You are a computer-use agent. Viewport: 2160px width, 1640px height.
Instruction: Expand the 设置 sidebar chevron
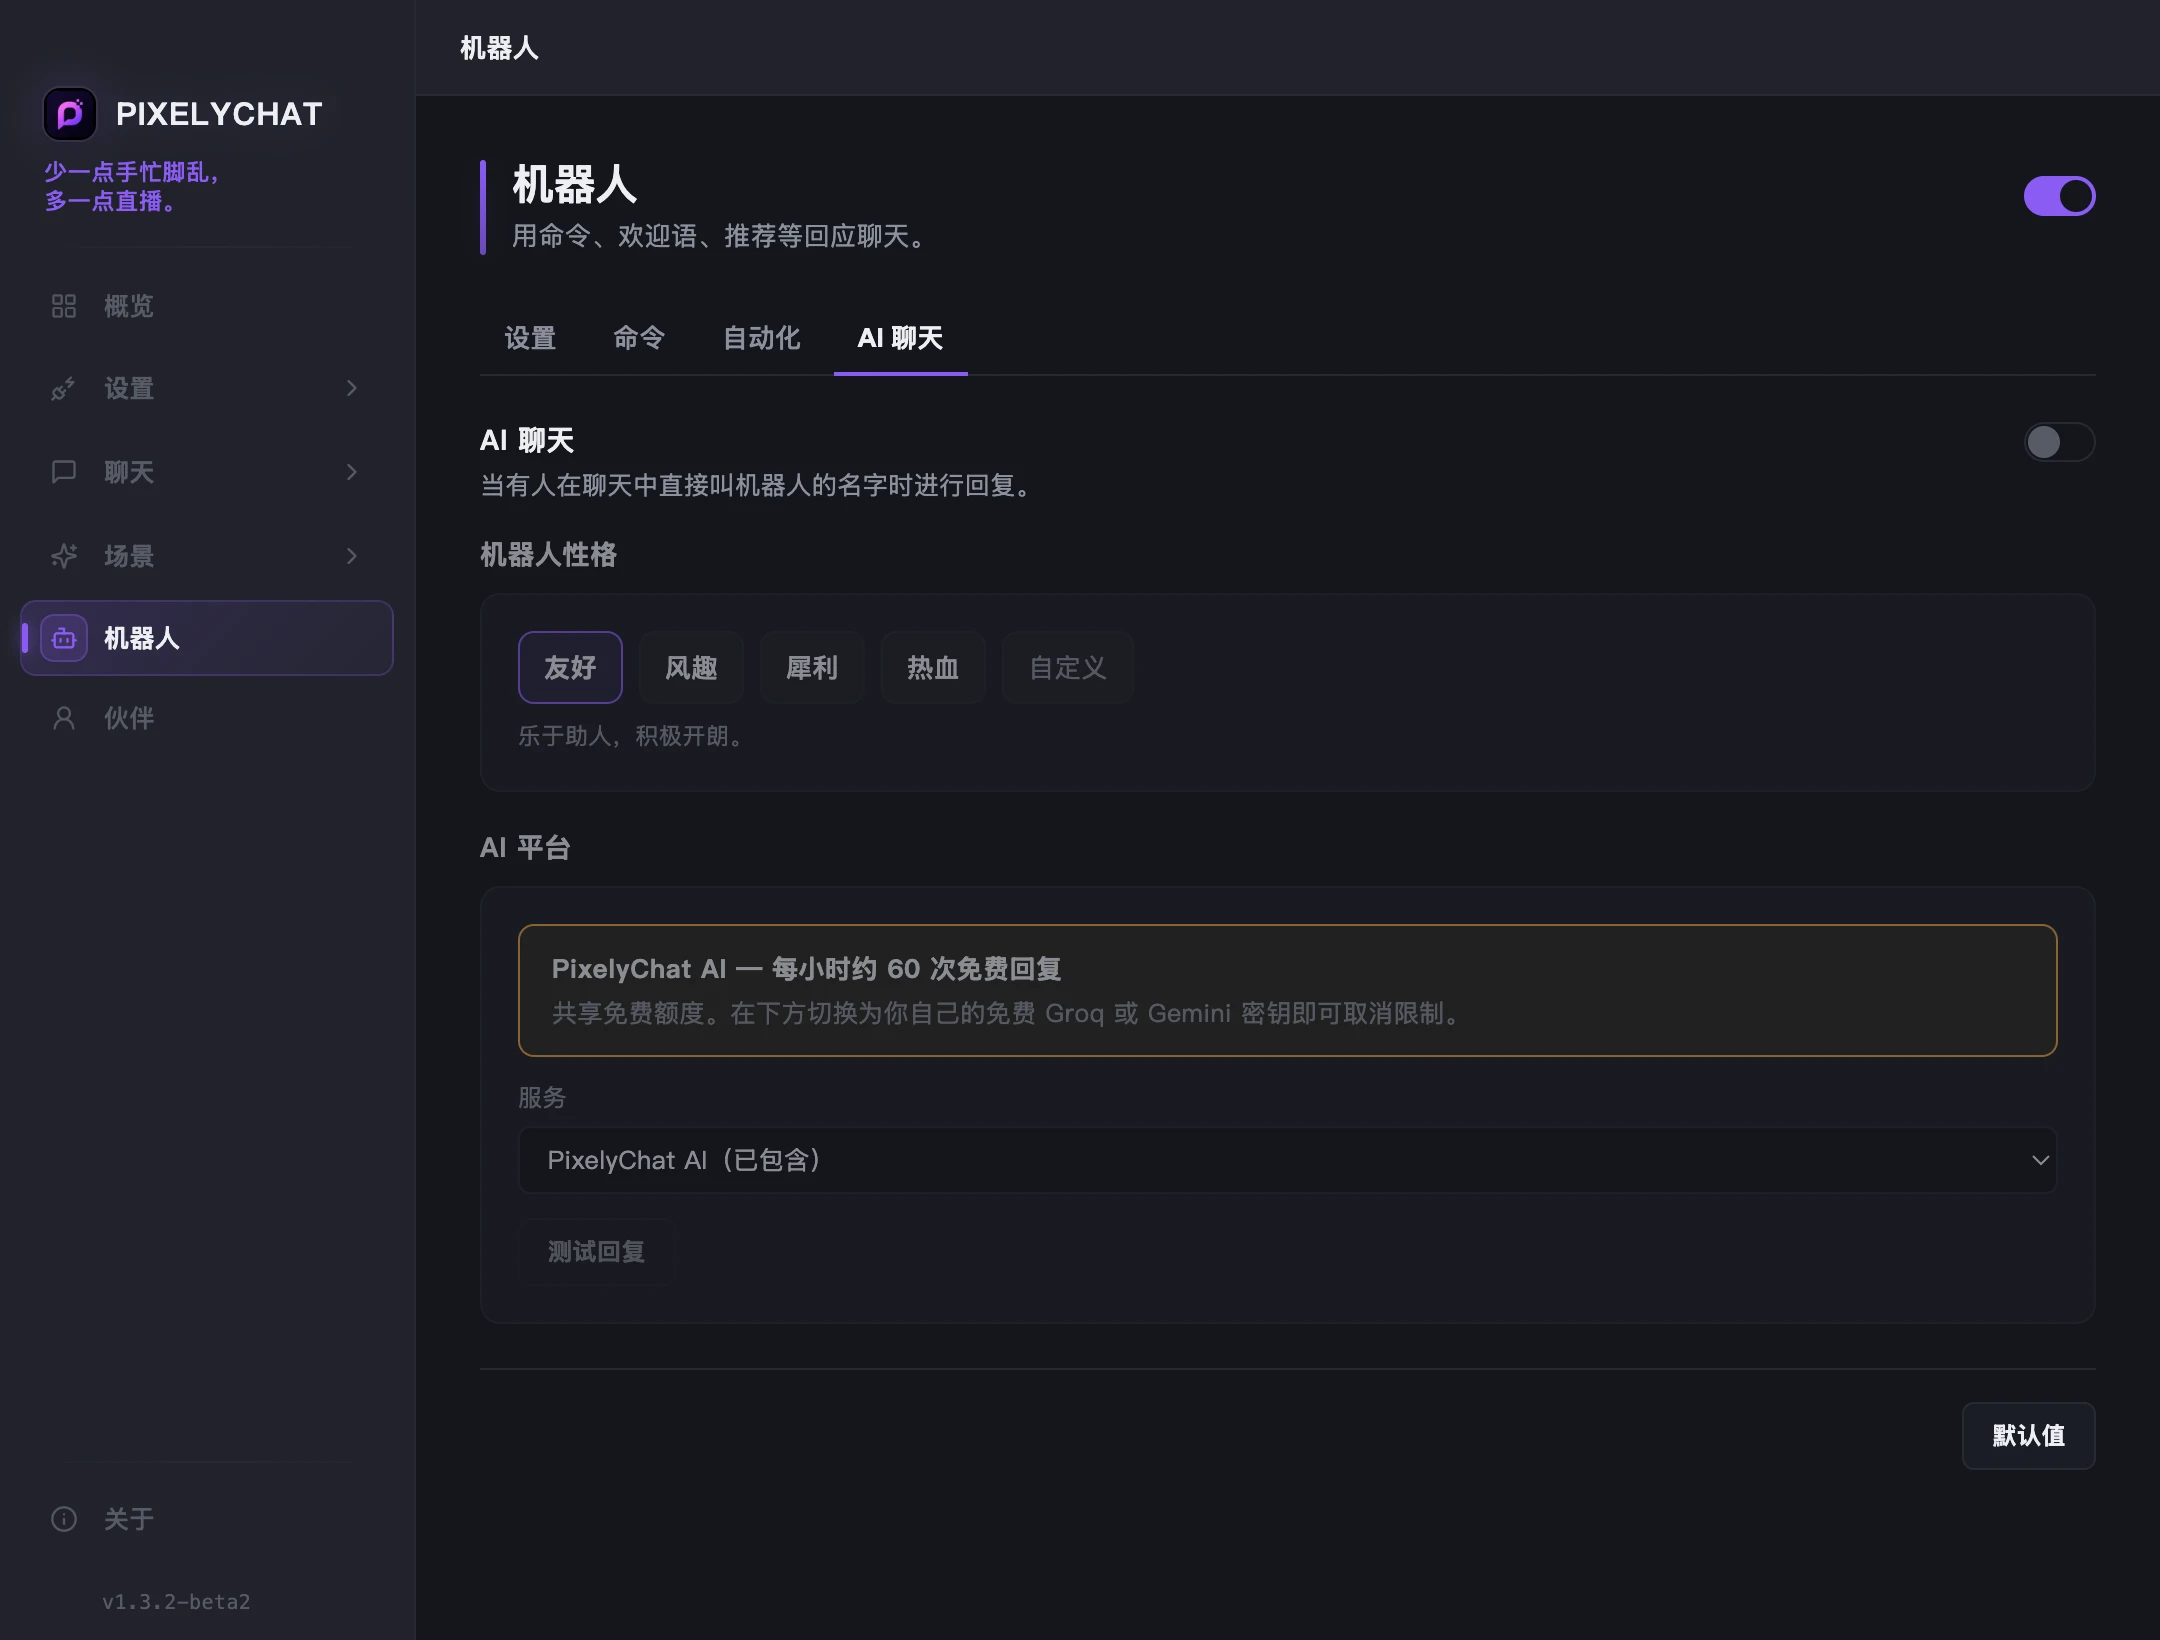(352, 388)
